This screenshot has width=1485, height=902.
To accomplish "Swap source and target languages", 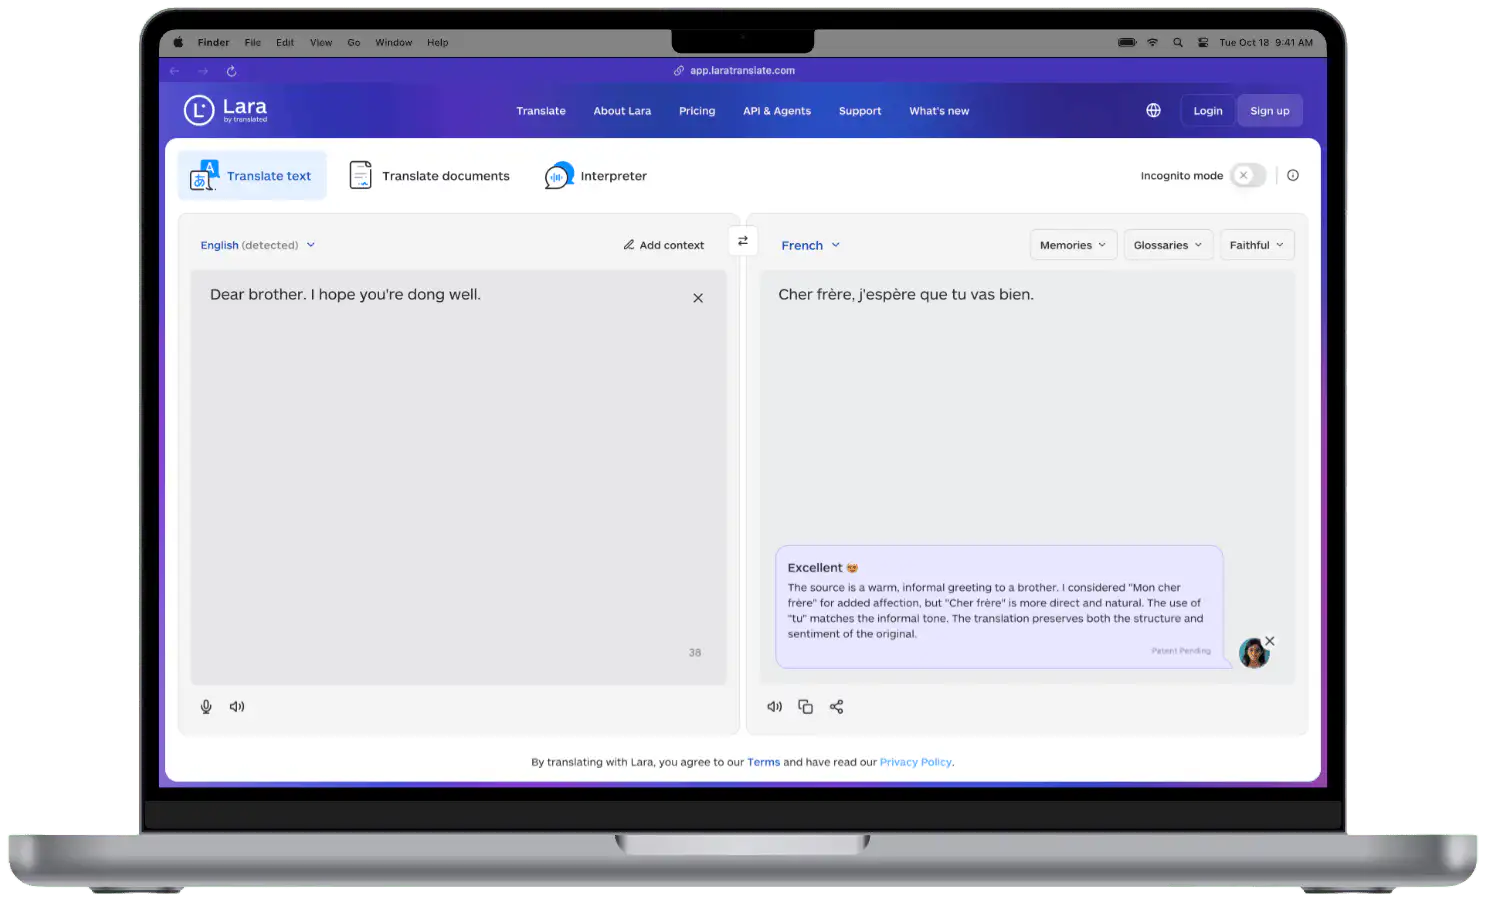I will [743, 241].
